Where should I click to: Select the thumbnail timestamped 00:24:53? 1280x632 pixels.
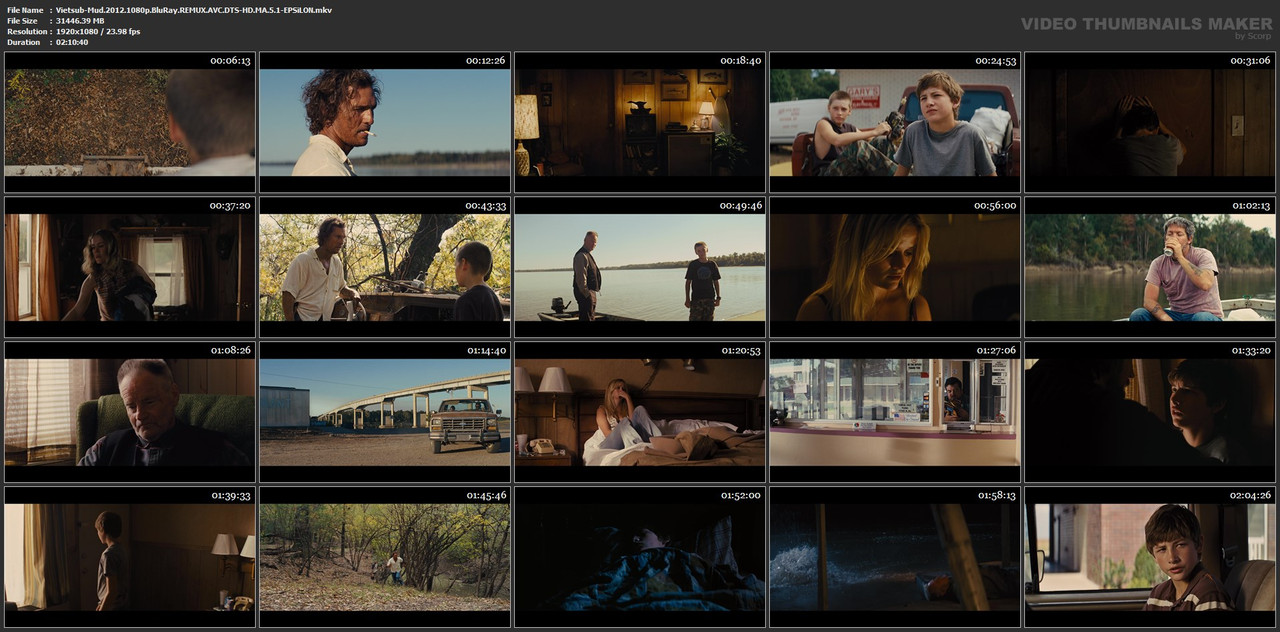pyautogui.click(x=895, y=122)
